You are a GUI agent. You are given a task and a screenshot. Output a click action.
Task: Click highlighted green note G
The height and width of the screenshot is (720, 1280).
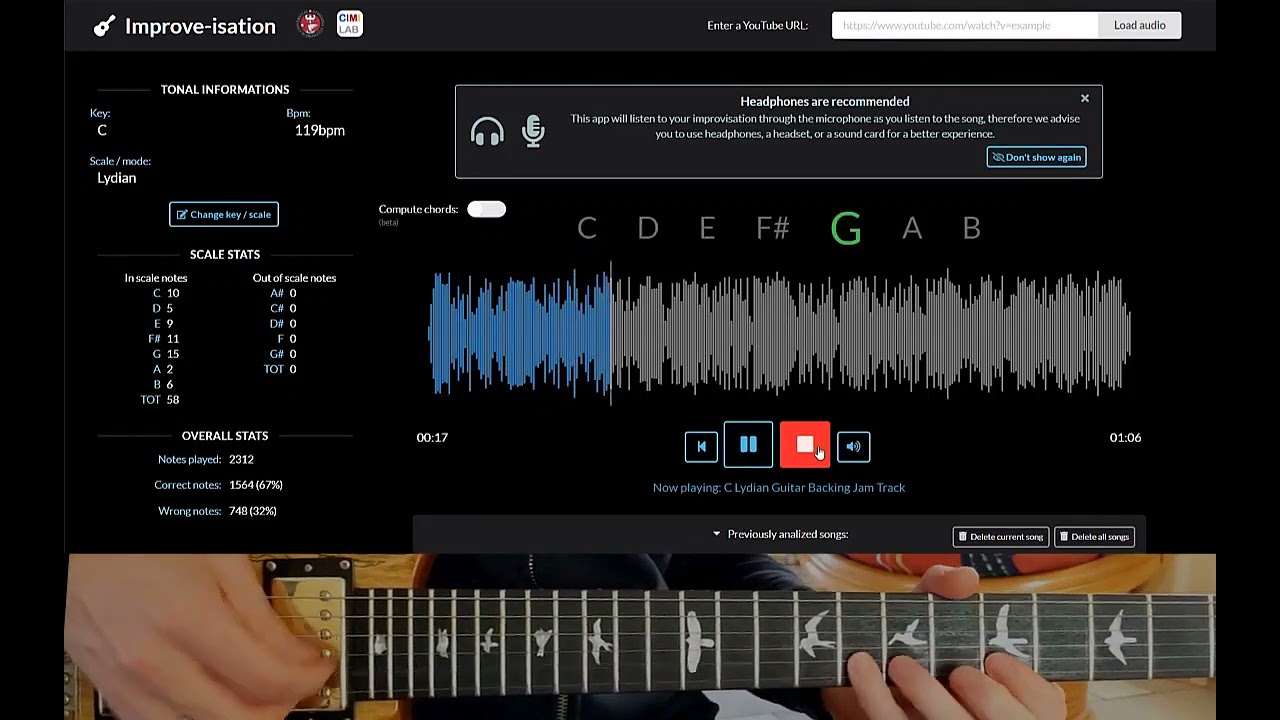tap(846, 229)
